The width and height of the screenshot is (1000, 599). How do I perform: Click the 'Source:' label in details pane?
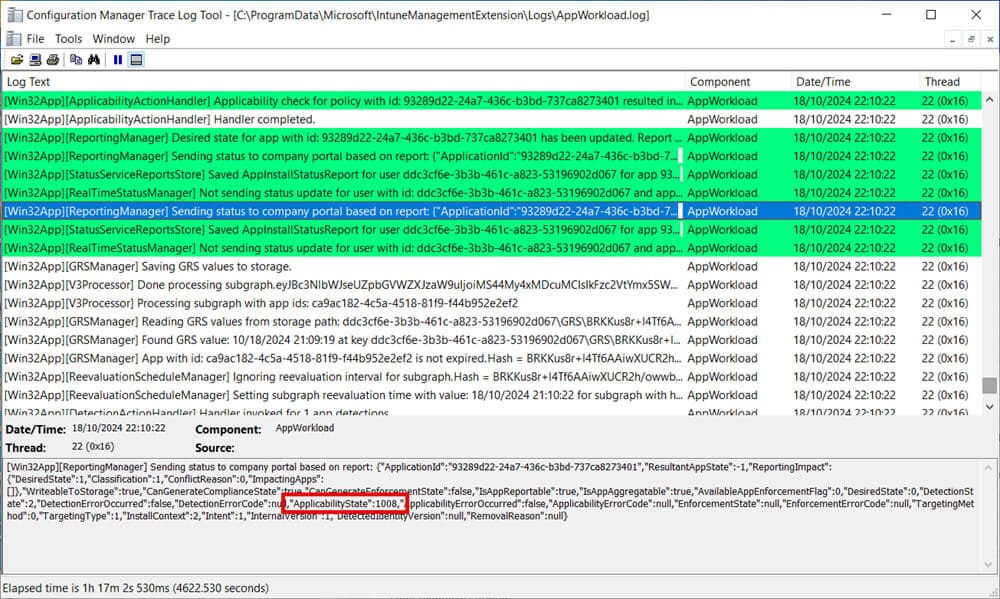pyautogui.click(x=215, y=448)
